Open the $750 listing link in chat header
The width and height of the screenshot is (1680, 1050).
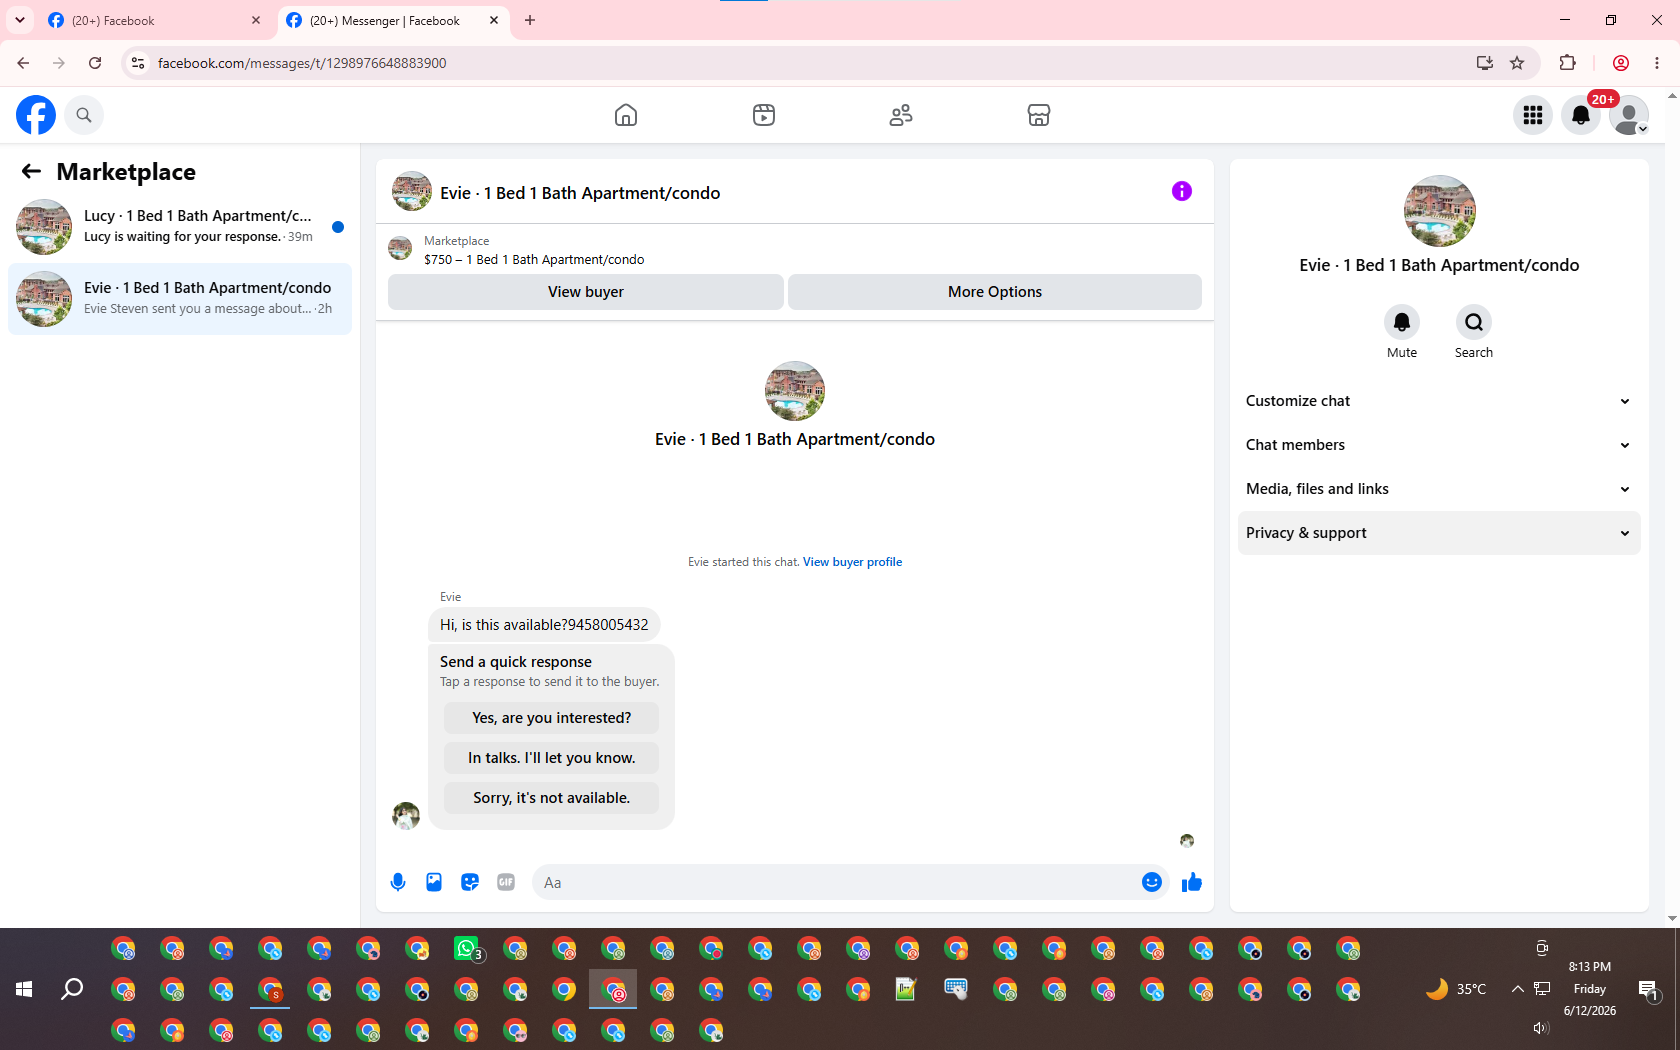534,260
